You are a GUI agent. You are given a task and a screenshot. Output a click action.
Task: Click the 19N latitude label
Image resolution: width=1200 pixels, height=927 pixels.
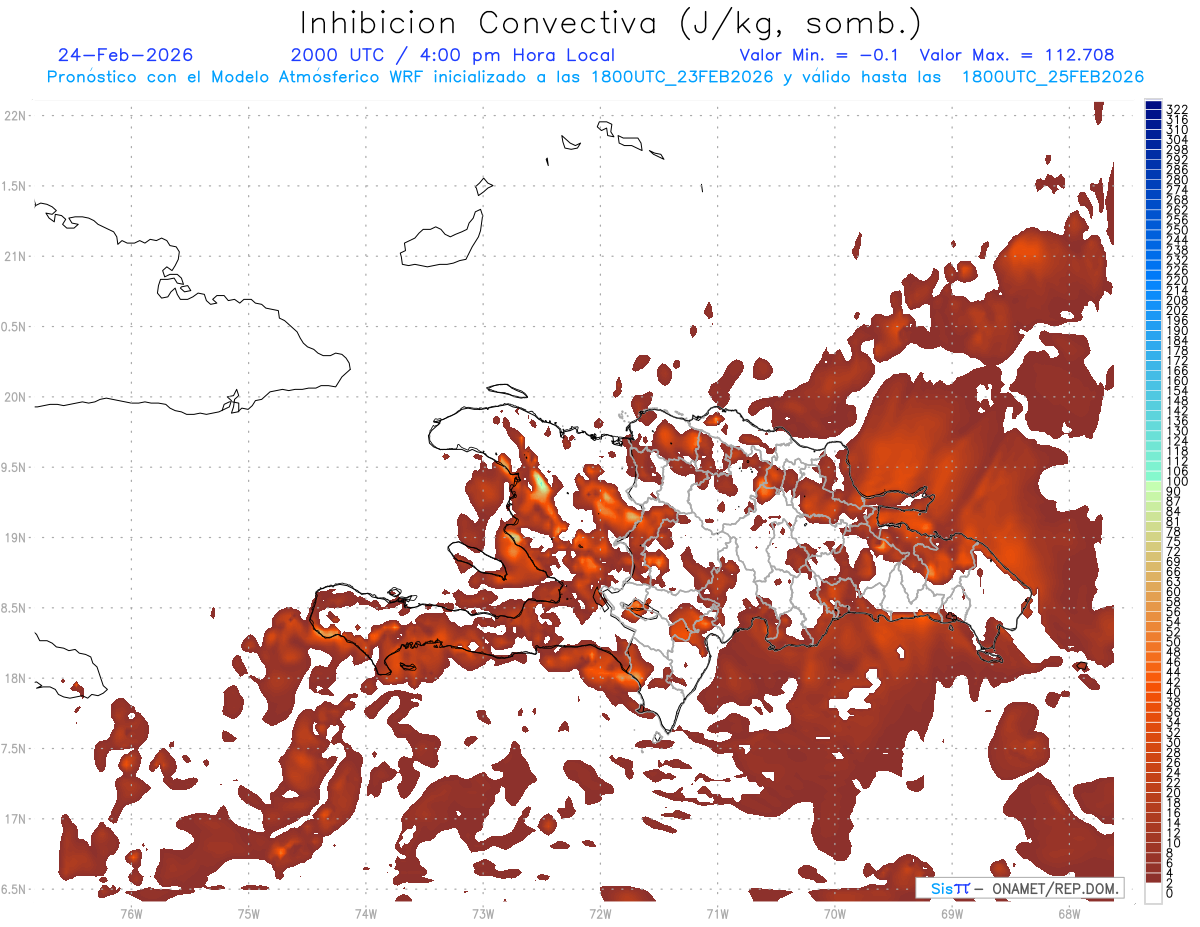(15, 538)
